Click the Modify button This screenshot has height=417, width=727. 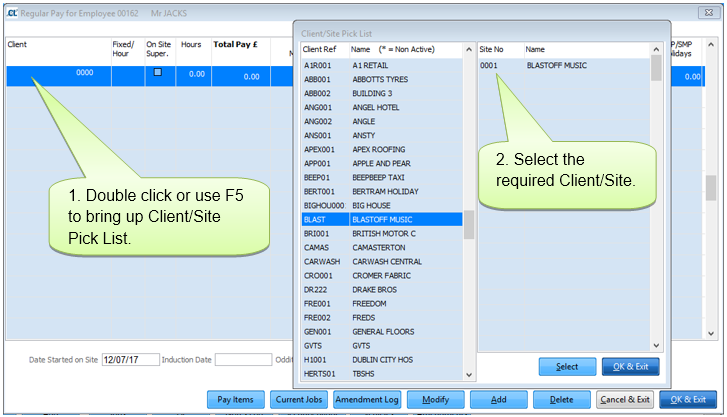435,399
